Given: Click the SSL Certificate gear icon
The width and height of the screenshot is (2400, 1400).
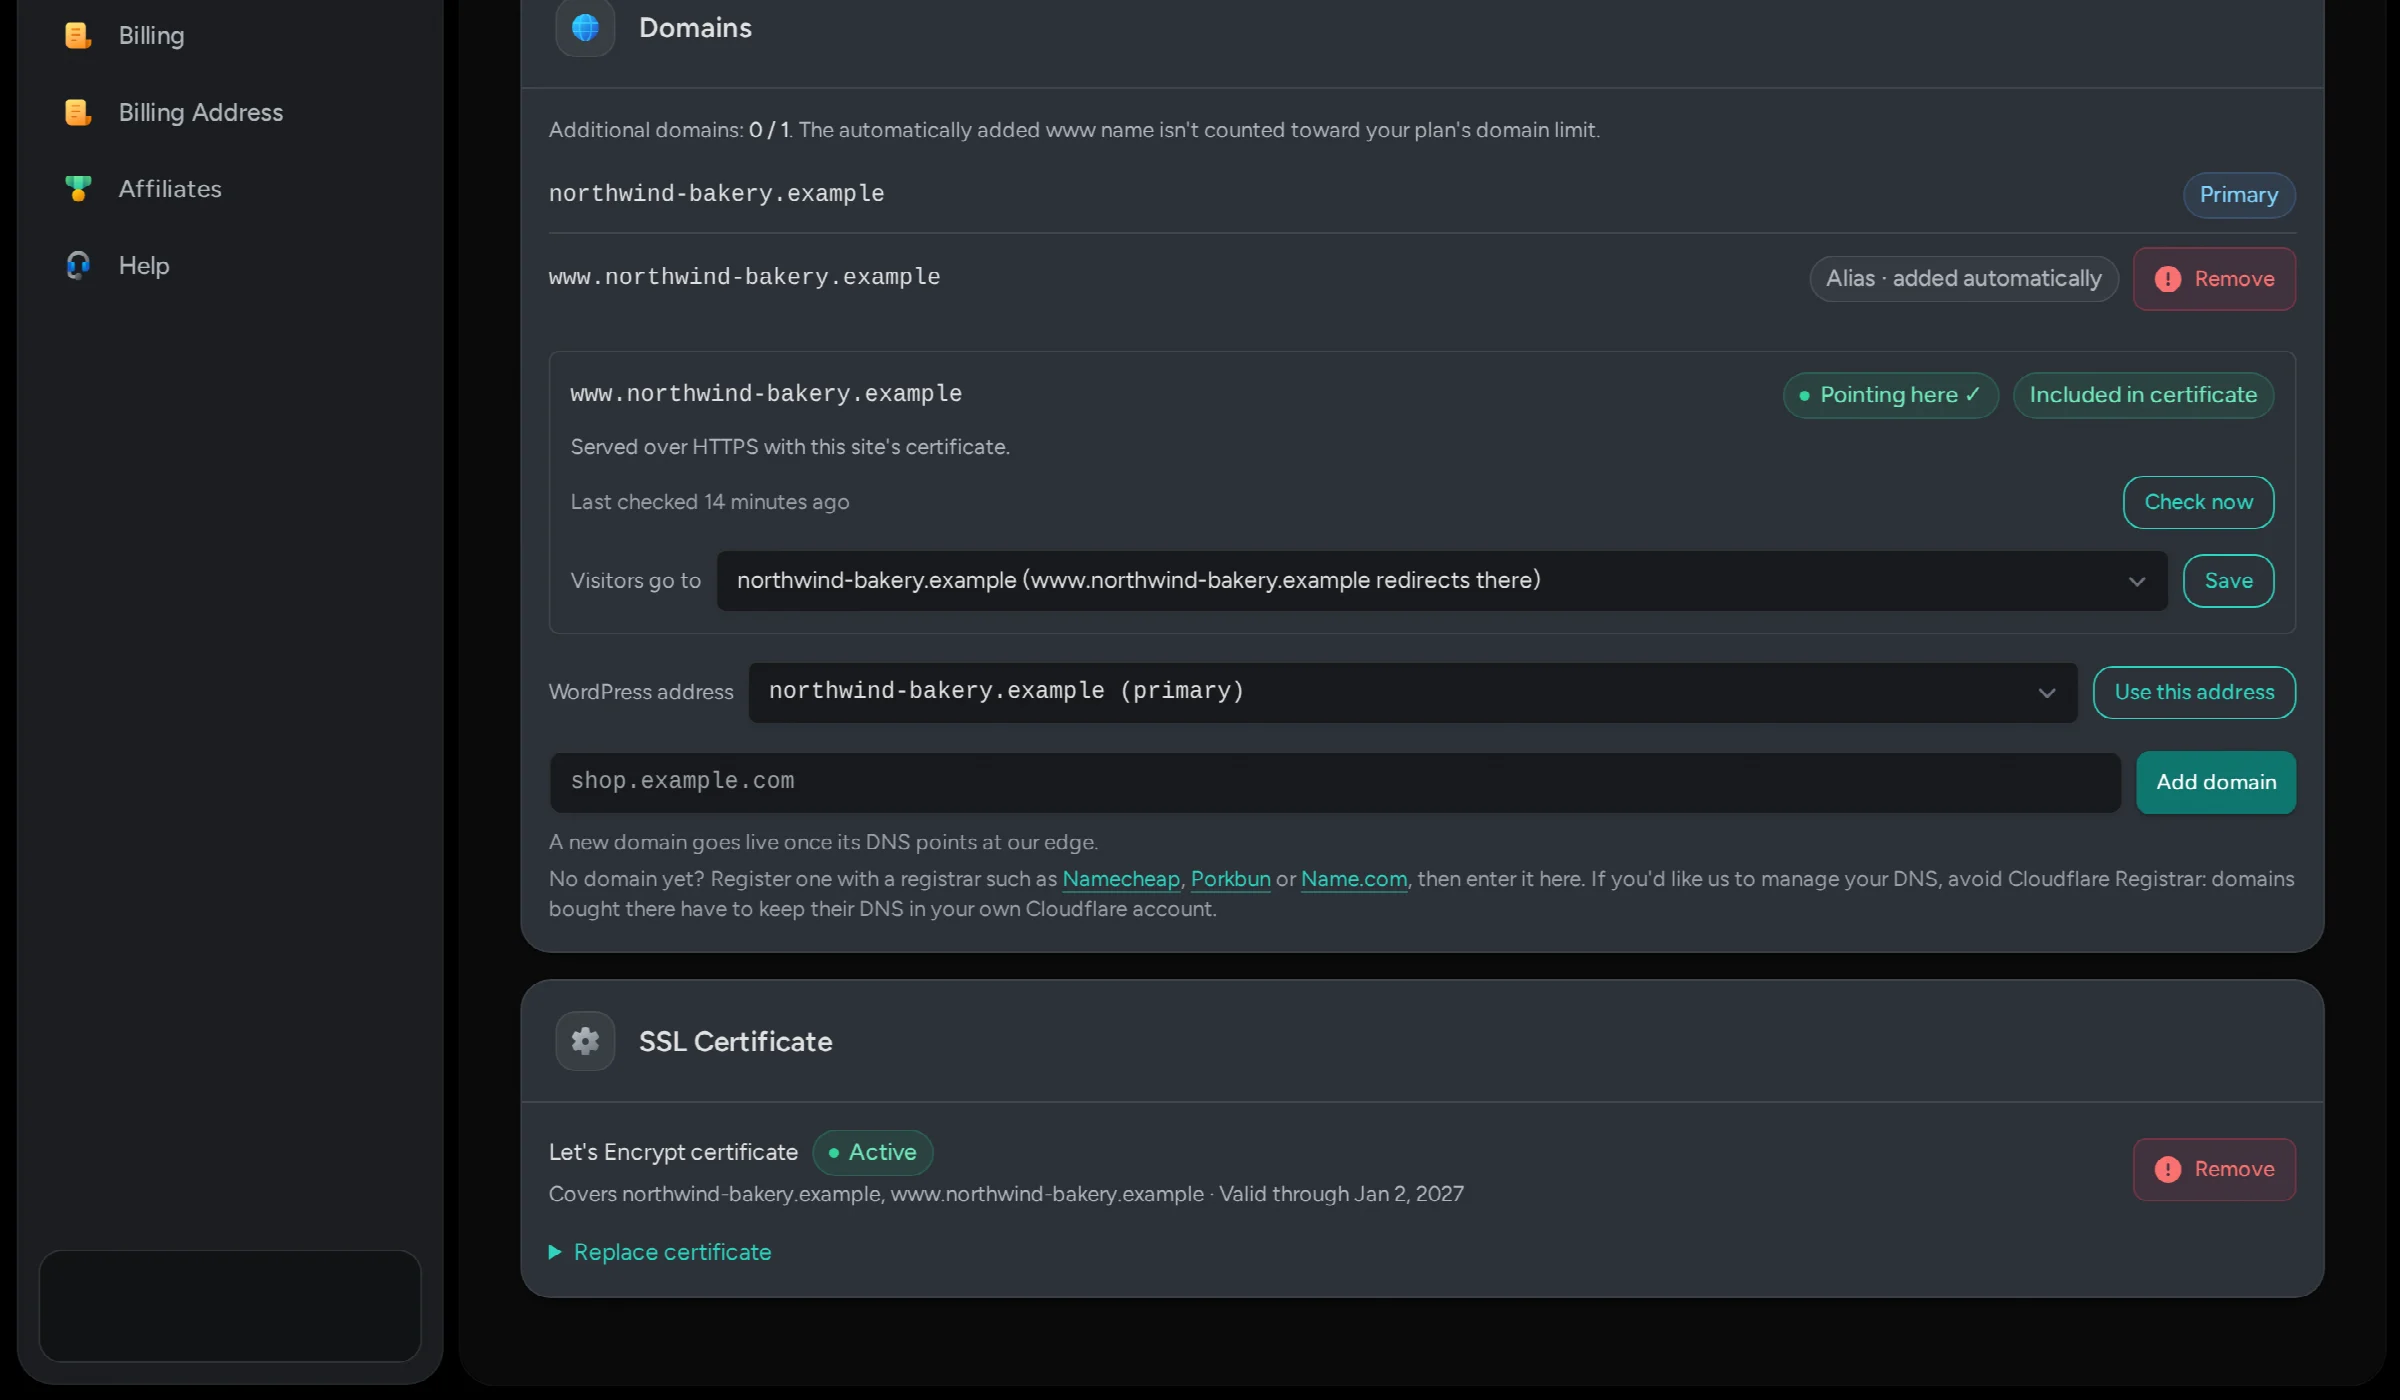Looking at the screenshot, I should [585, 1041].
